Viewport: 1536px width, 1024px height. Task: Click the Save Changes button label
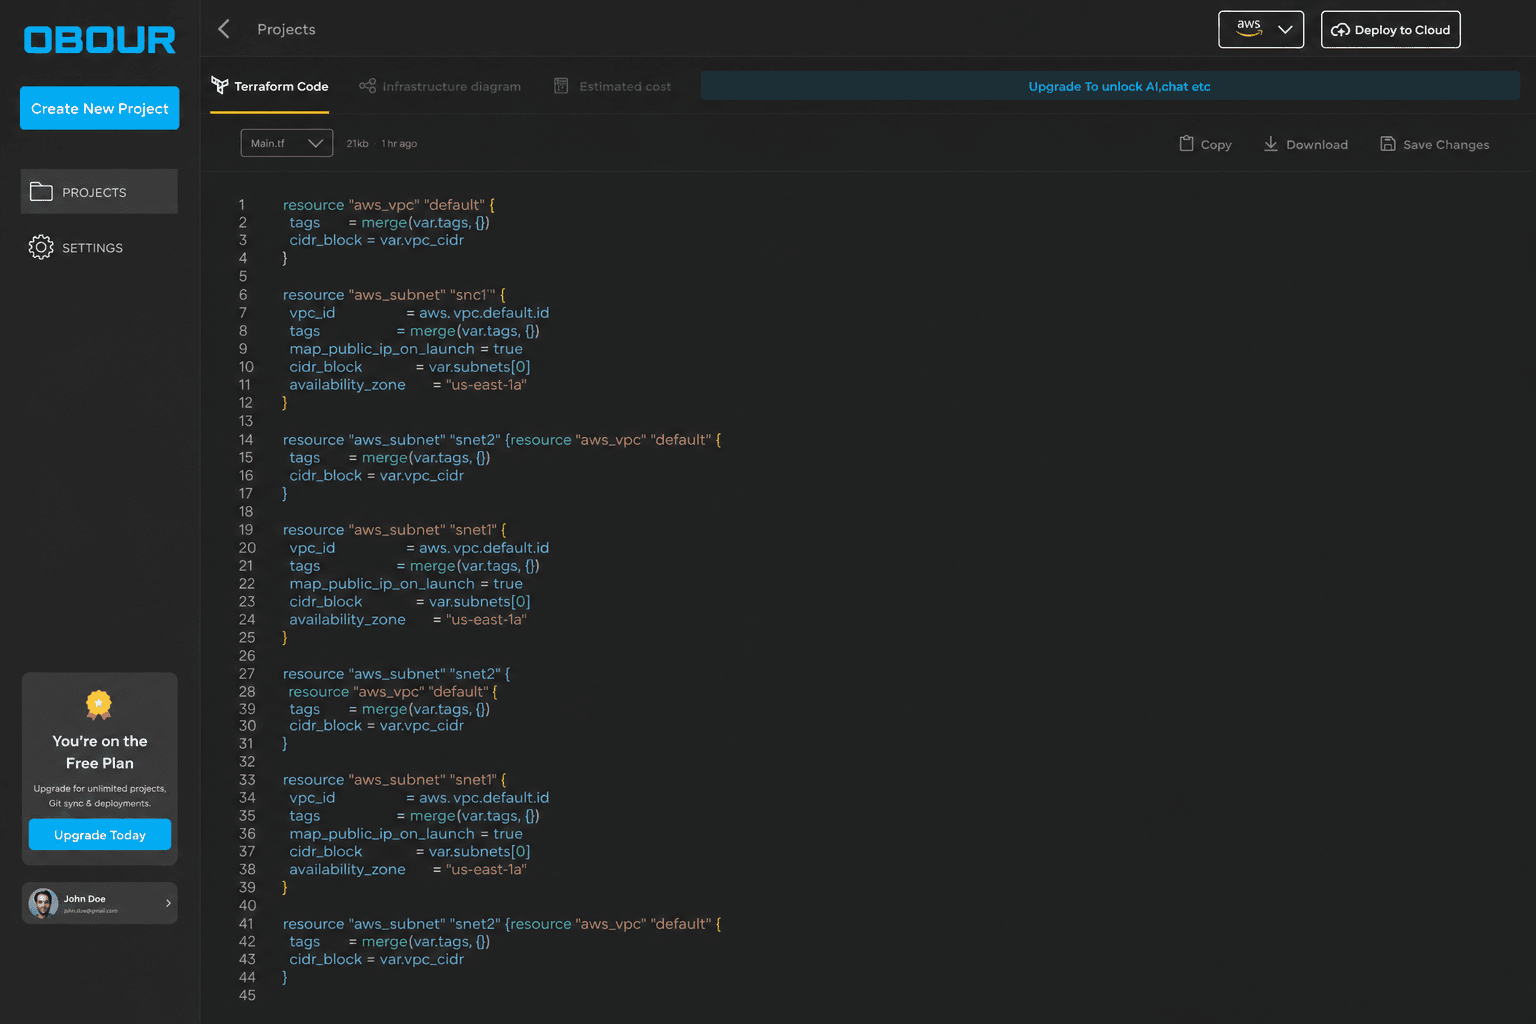[x=1446, y=145]
